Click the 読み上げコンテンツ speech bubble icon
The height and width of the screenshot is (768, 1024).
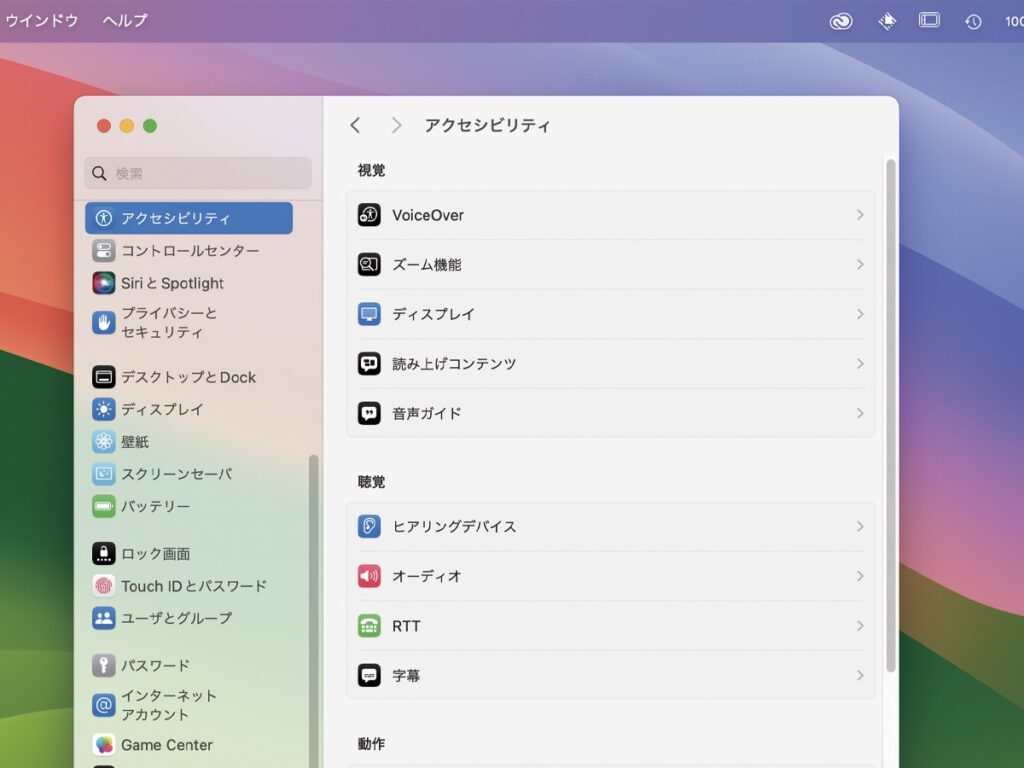point(369,364)
